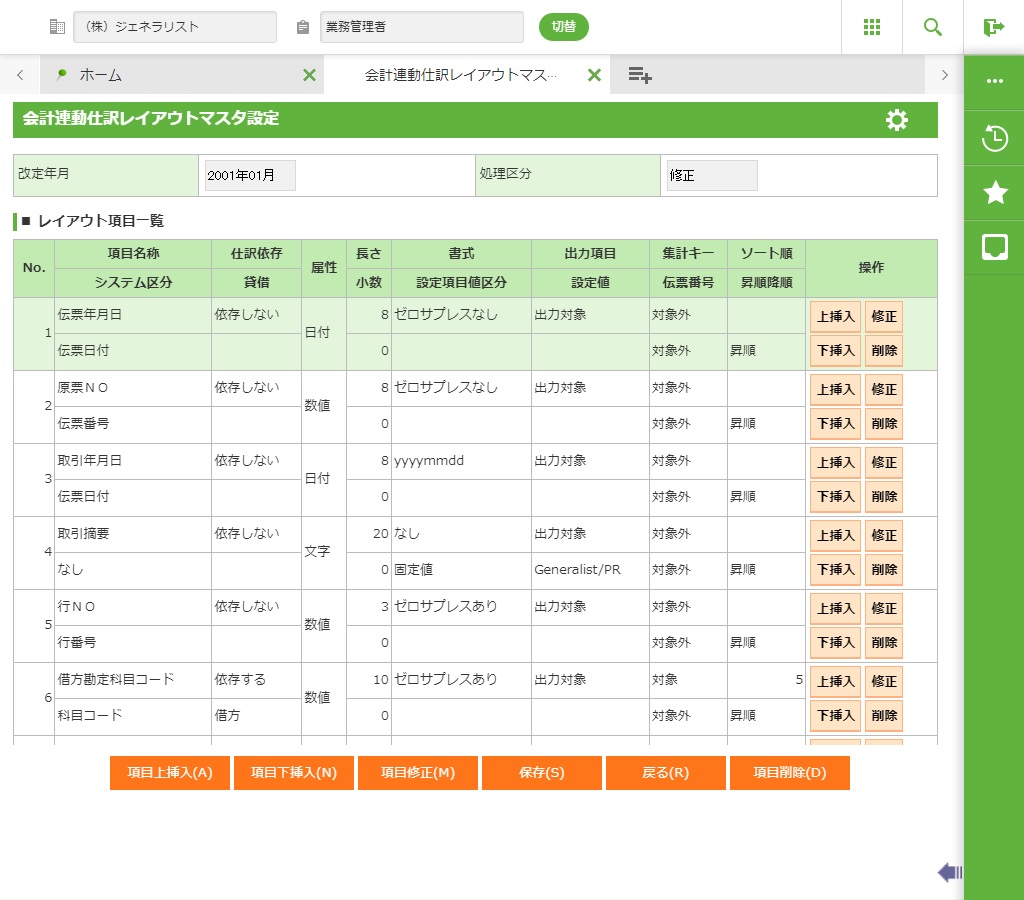Click the purple collapse arrow at bottom right
Viewport: 1024px width, 900px height.
[949, 873]
